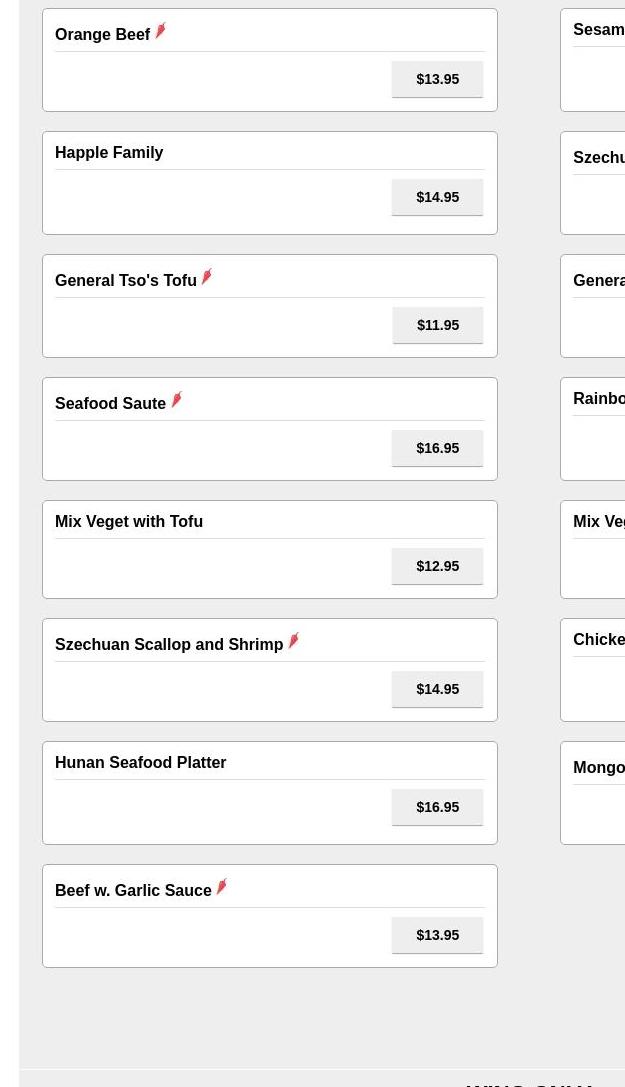625x1087 pixels.
Task: Add Beef w. Garlic Sauce at $13.95
Action: (x=437, y=935)
